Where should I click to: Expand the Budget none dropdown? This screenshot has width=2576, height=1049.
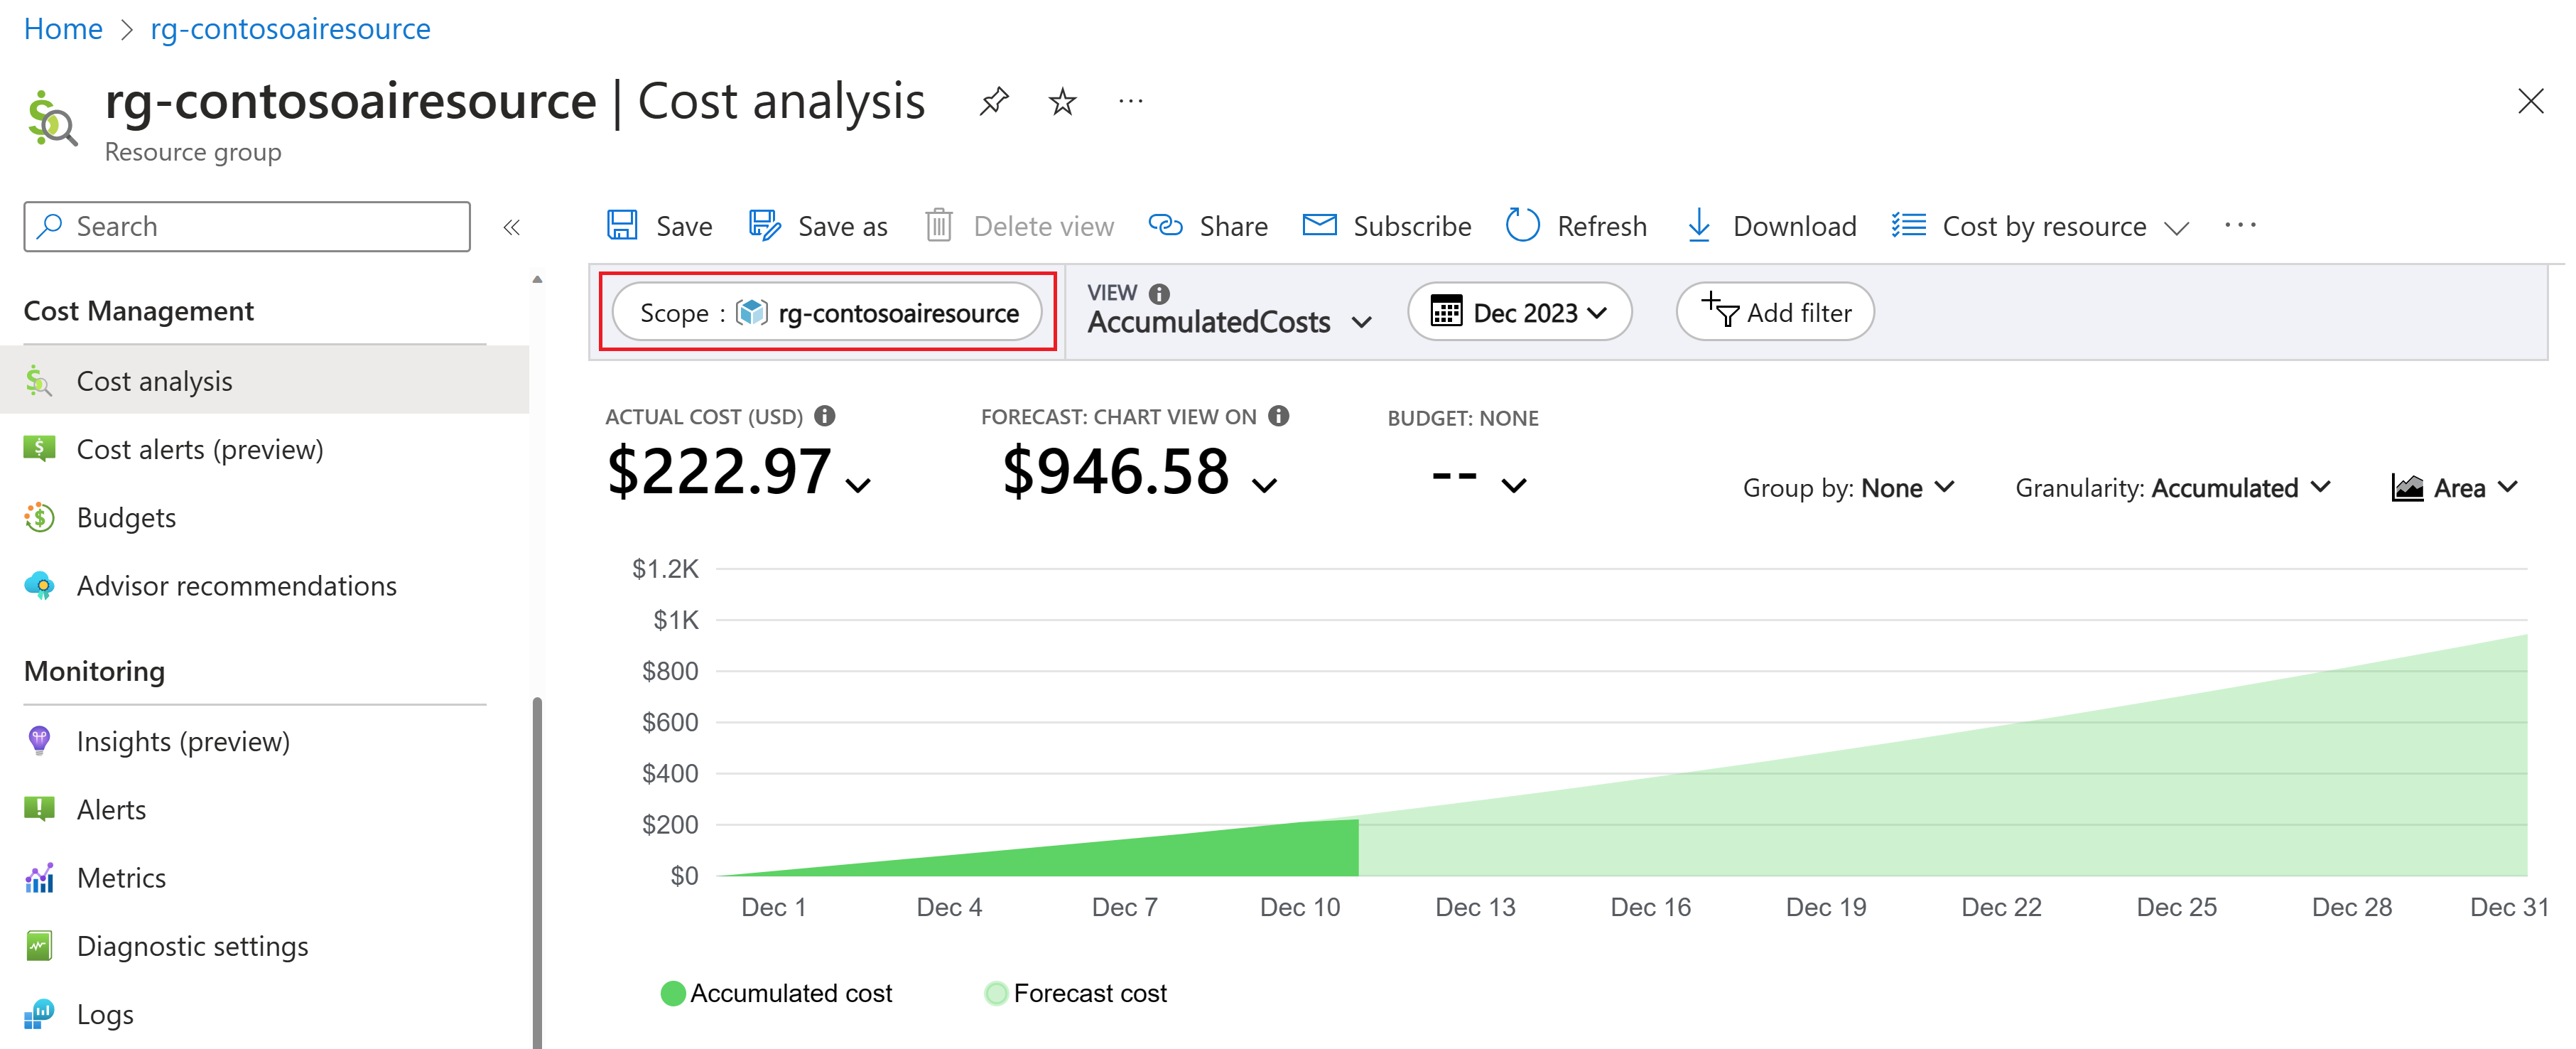pyautogui.click(x=1514, y=485)
